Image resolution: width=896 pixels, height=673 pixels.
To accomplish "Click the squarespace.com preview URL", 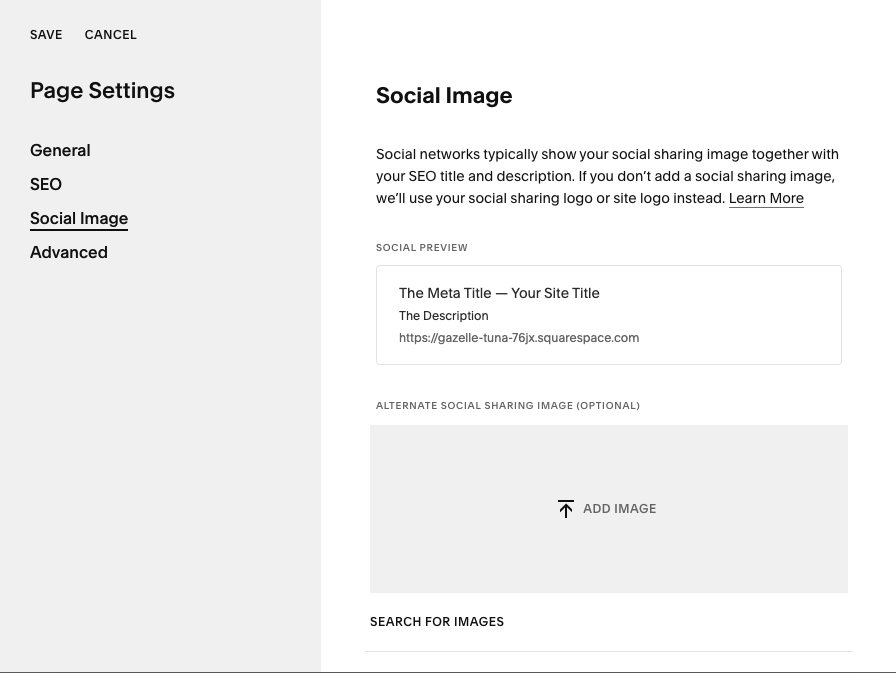I will [x=519, y=338].
